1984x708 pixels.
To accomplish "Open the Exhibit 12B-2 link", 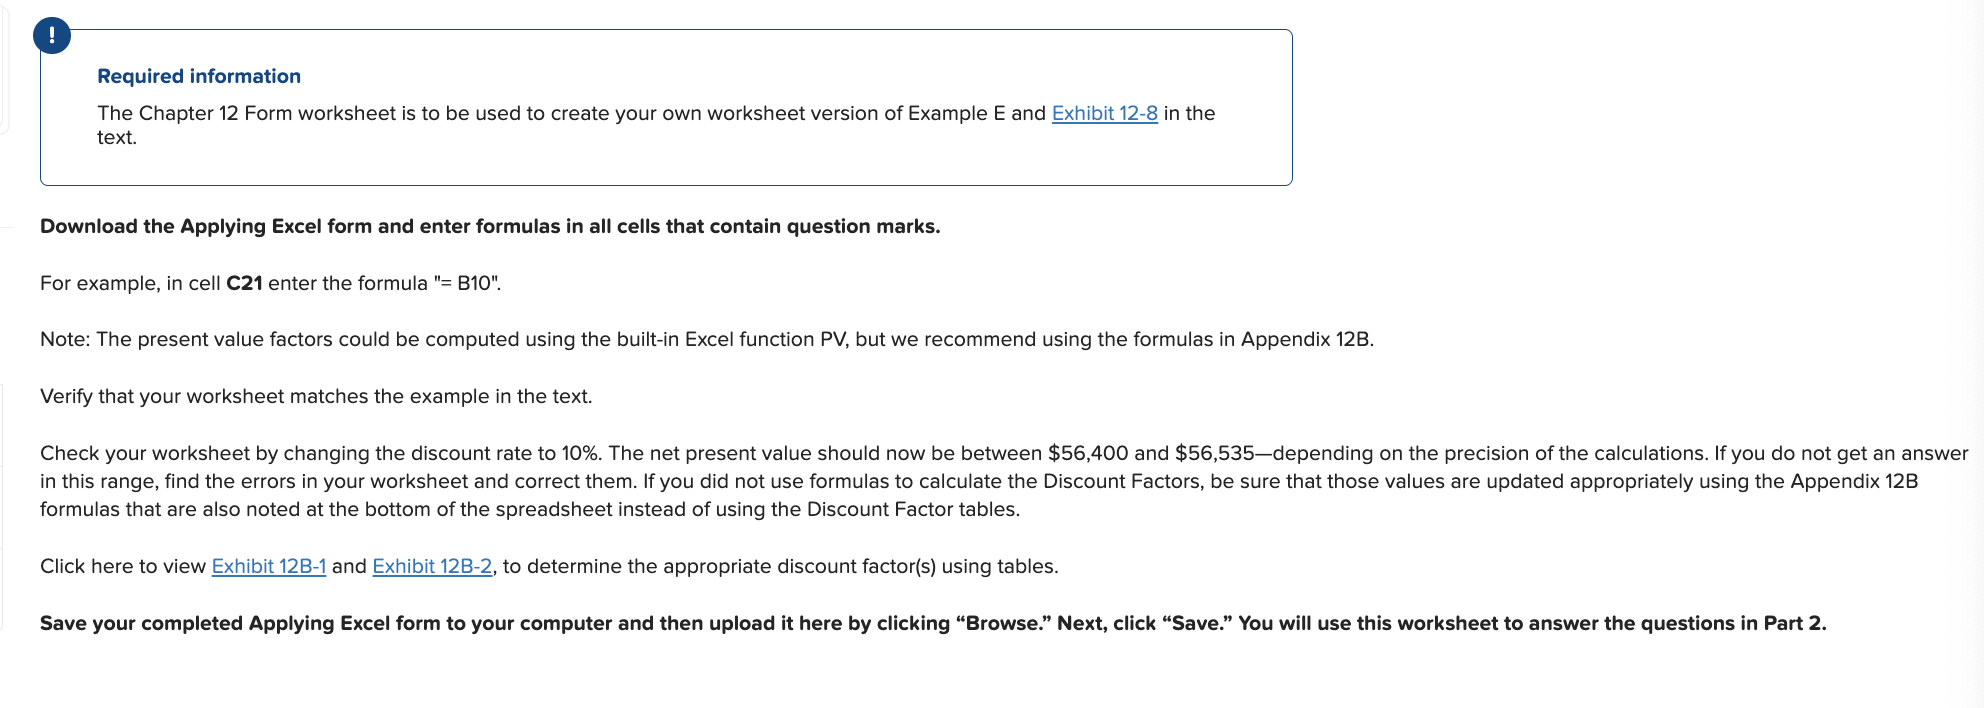I will [432, 566].
